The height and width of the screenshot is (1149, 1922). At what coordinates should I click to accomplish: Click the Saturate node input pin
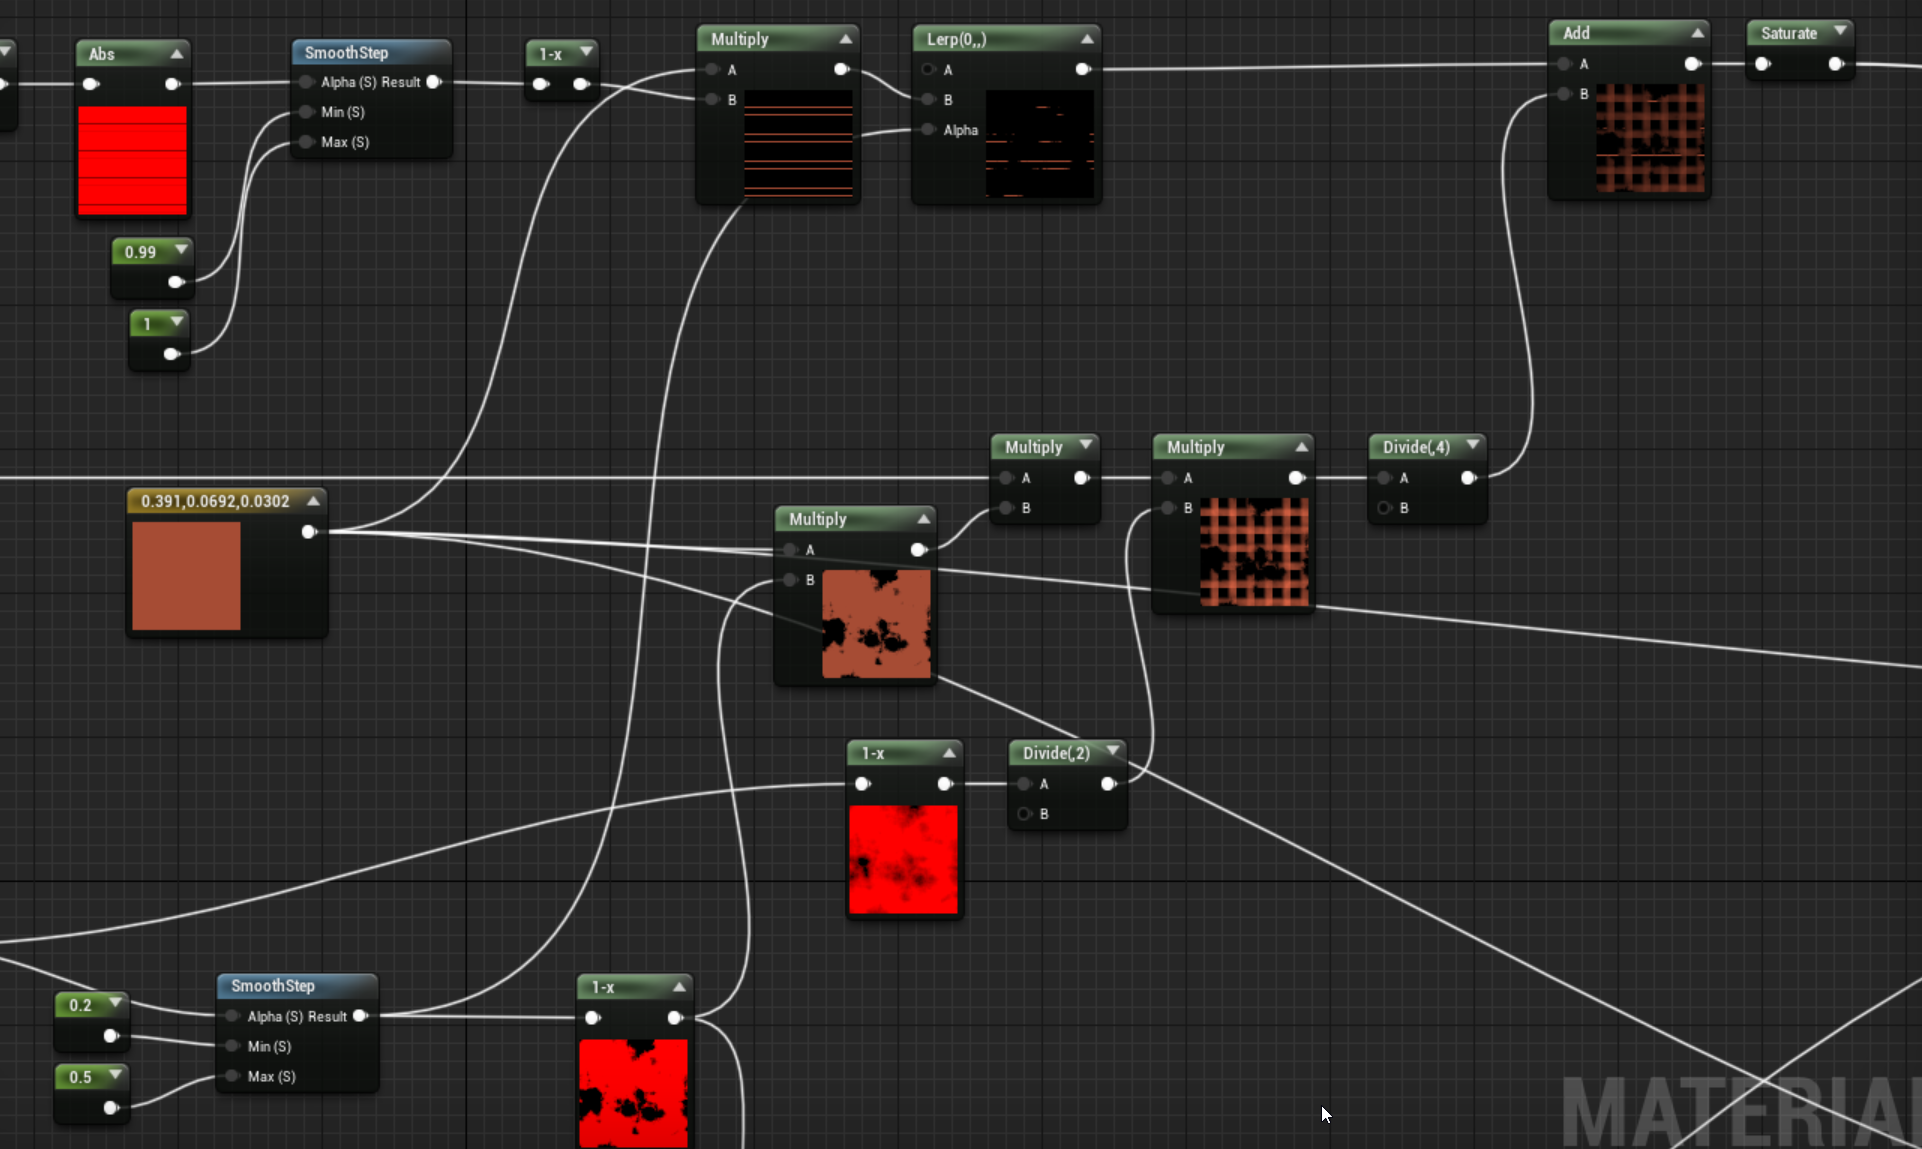tap(1763, 64)
